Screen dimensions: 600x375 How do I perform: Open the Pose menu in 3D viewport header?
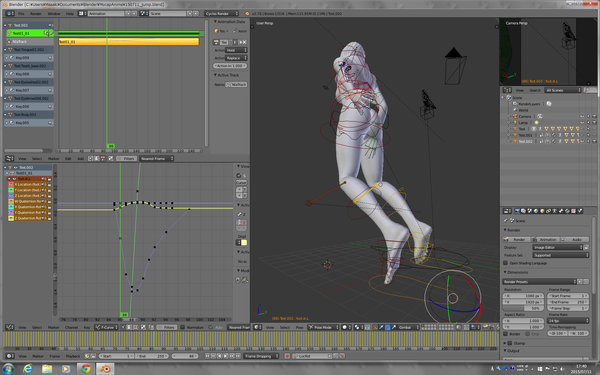coord(300,328)
